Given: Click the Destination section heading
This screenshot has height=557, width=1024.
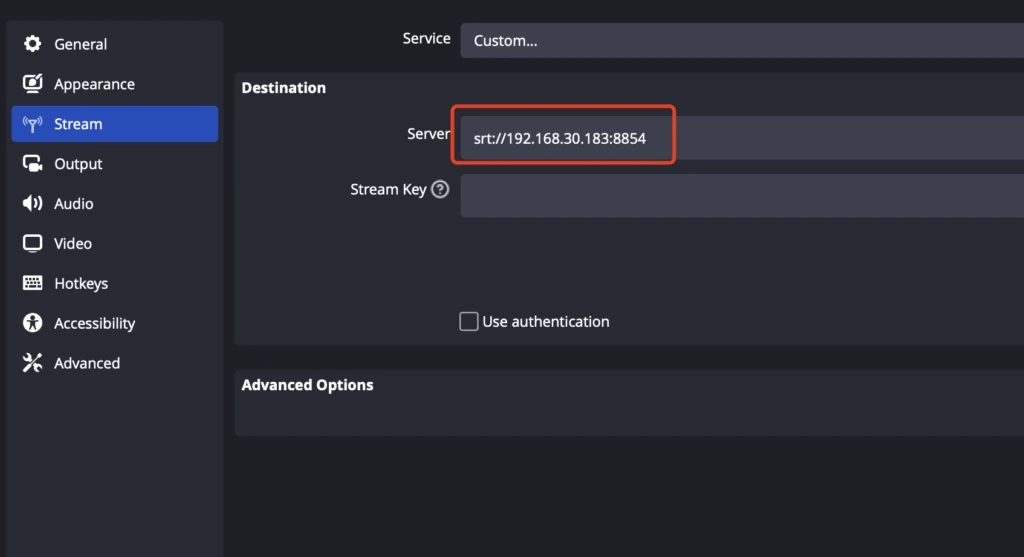Looking at the screenshot, I should tap(283, 88).
